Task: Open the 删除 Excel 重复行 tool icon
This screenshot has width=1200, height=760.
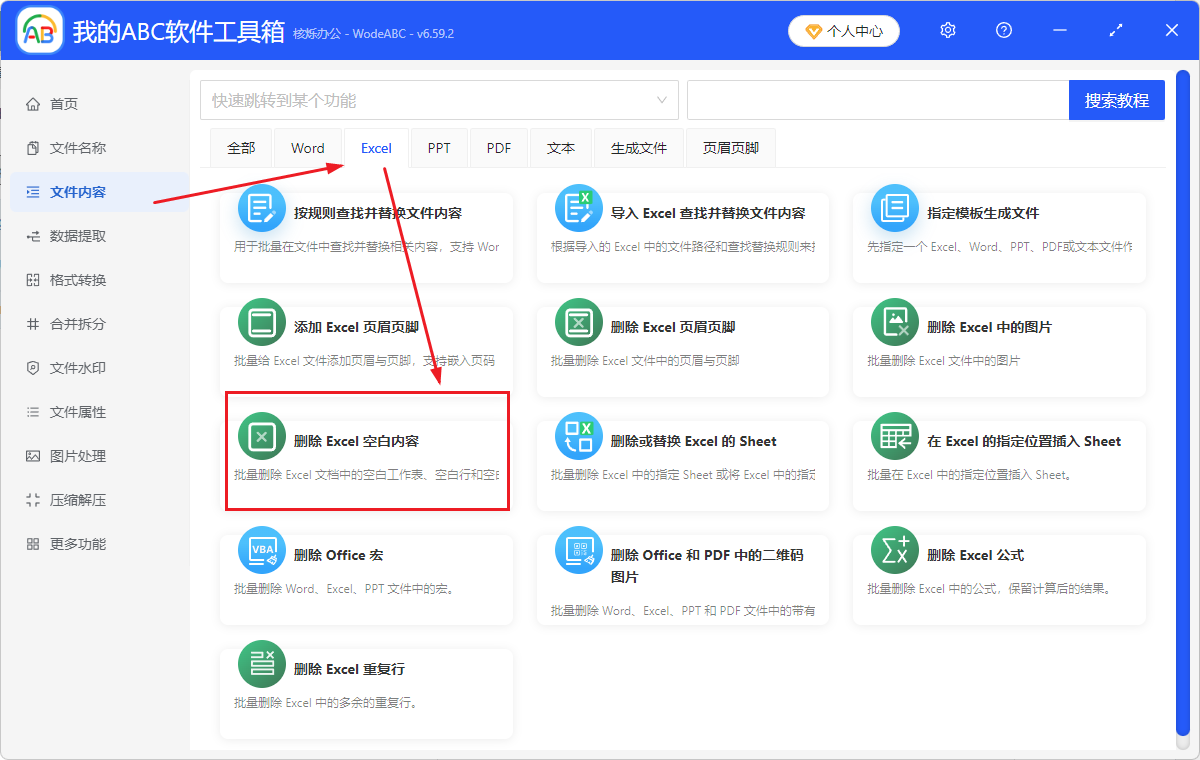Action: (261, 663)
